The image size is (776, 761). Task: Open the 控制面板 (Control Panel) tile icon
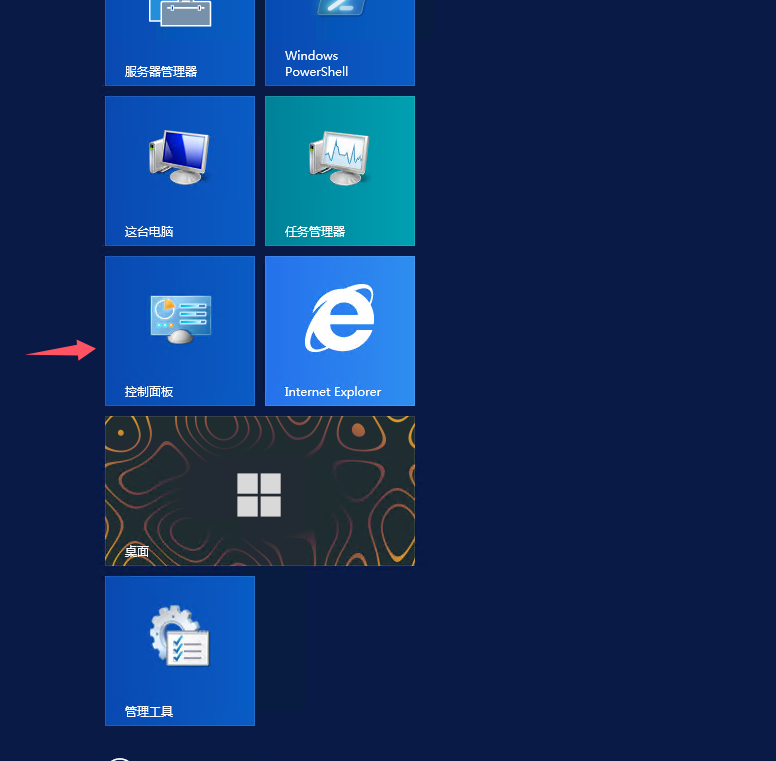pos(180,319)
